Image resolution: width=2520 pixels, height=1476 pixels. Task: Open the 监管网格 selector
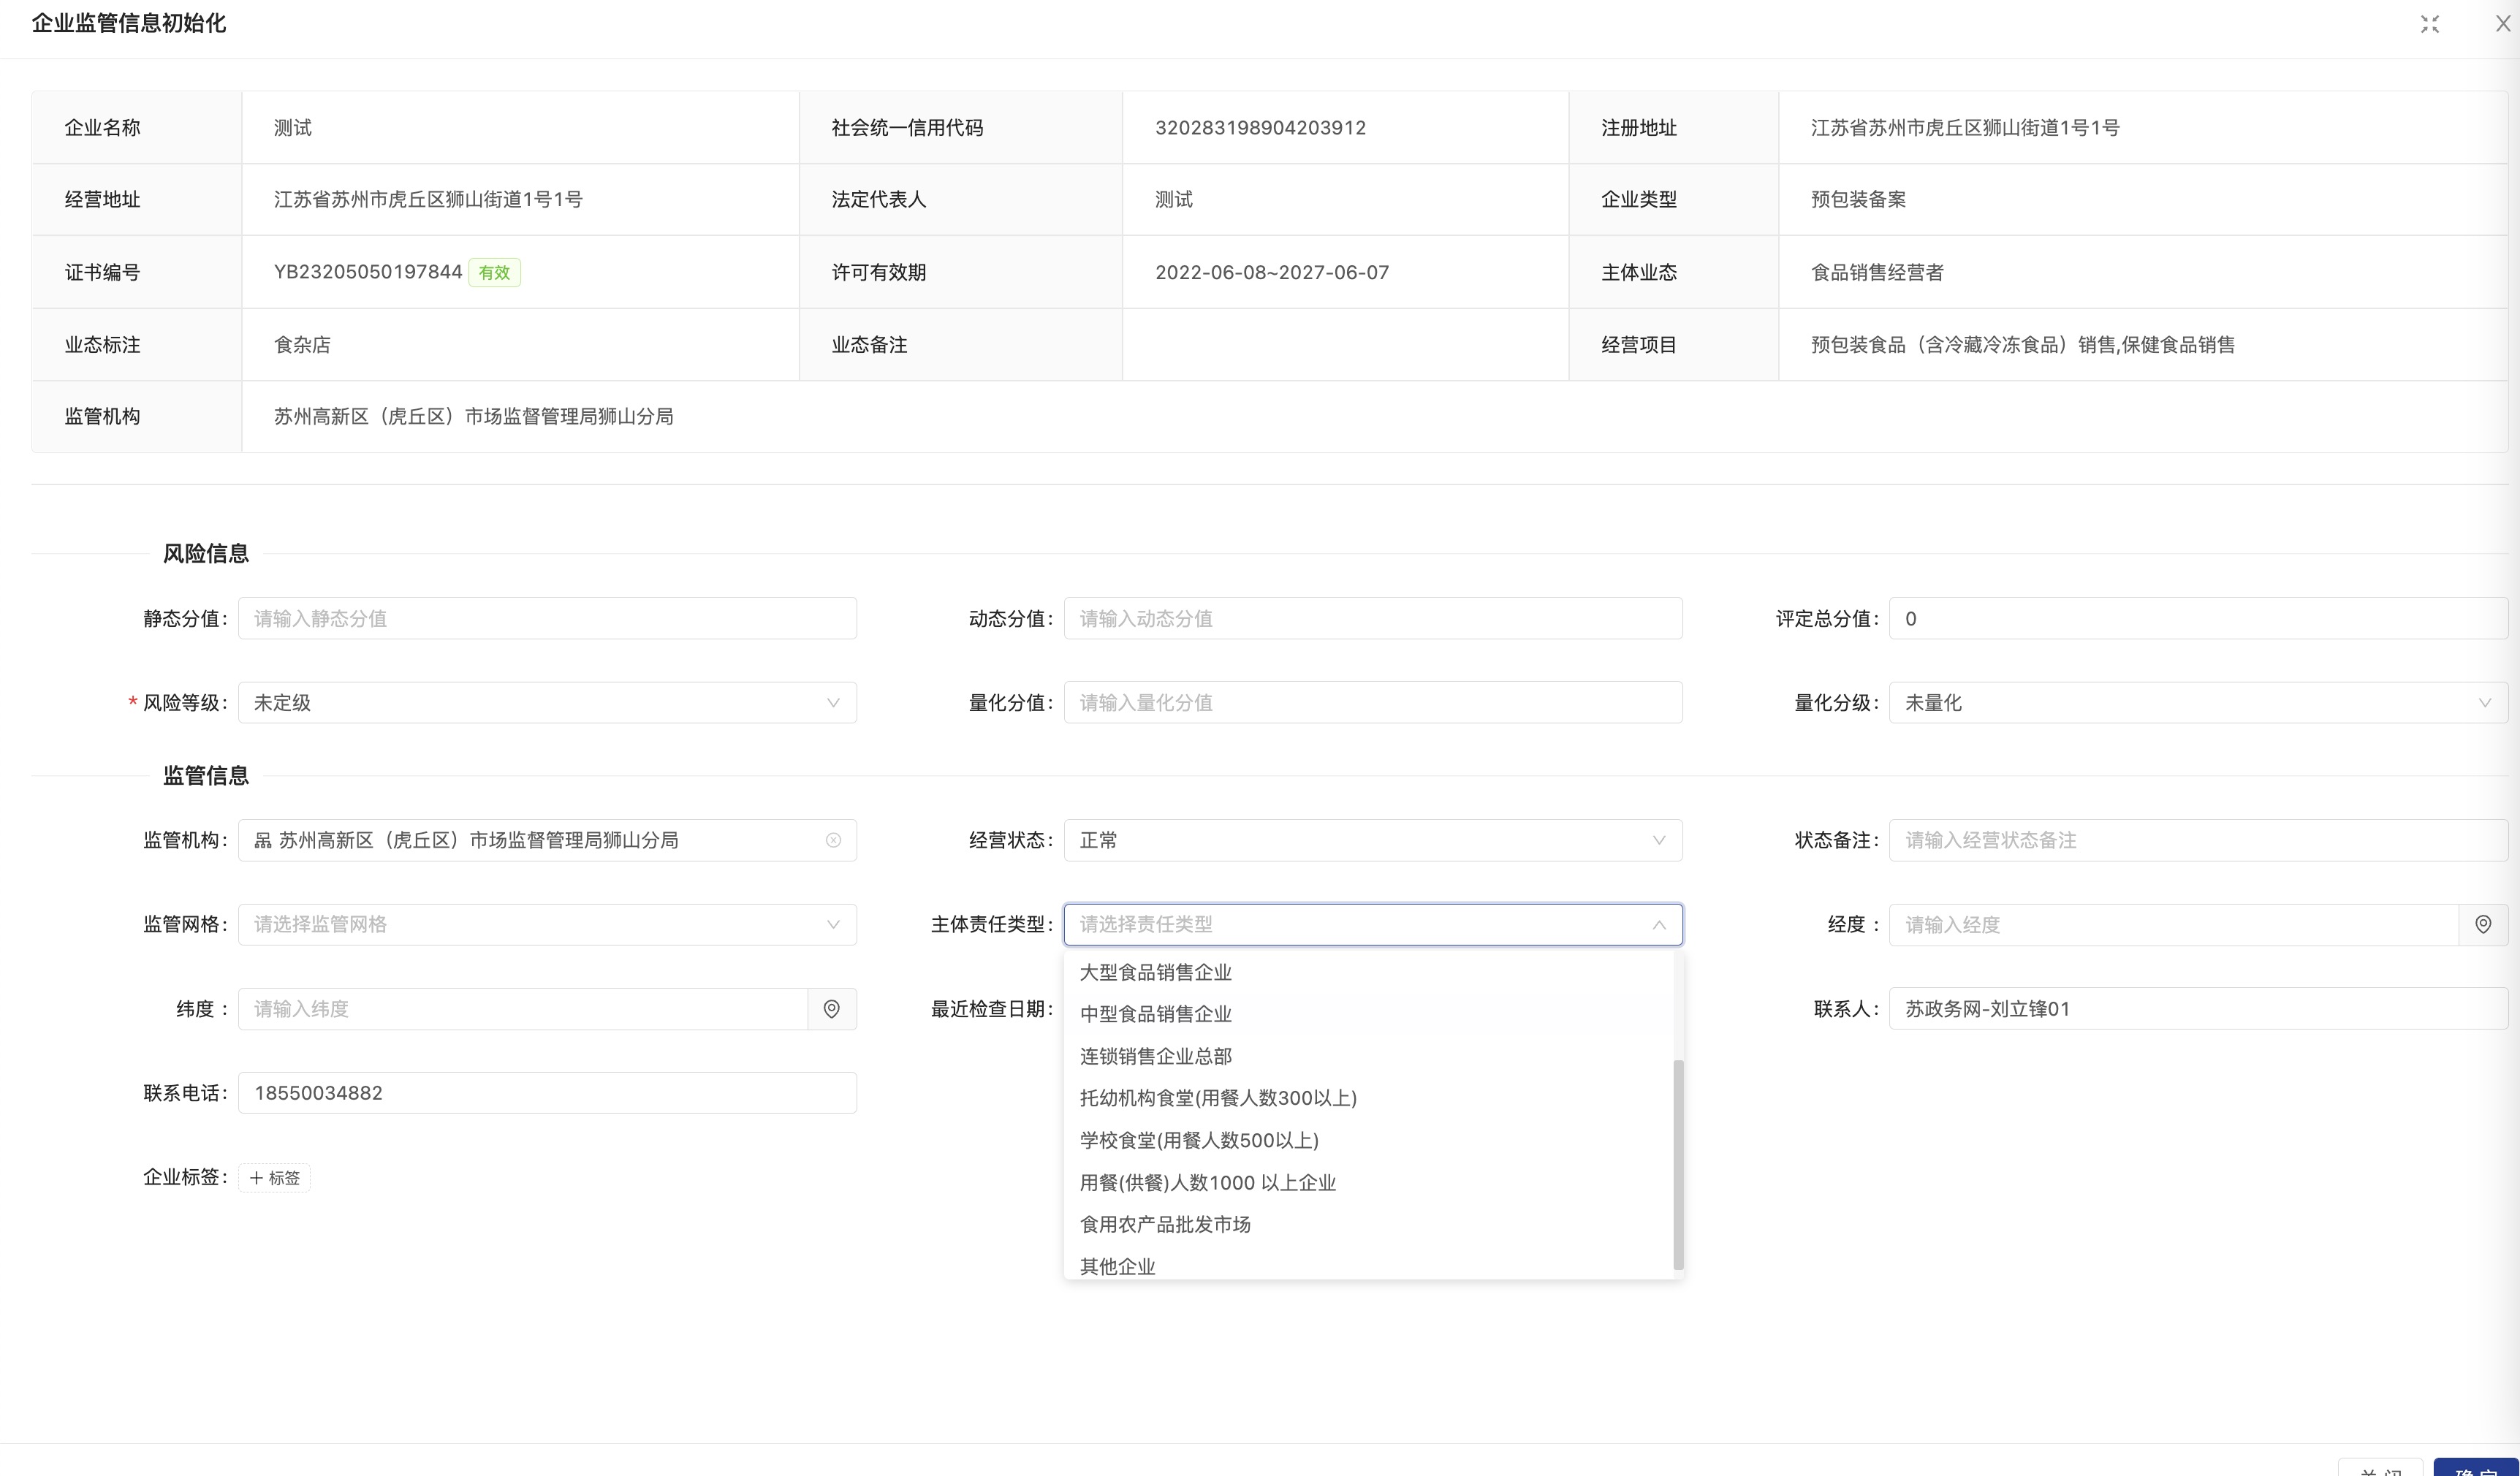click(547, 925)
